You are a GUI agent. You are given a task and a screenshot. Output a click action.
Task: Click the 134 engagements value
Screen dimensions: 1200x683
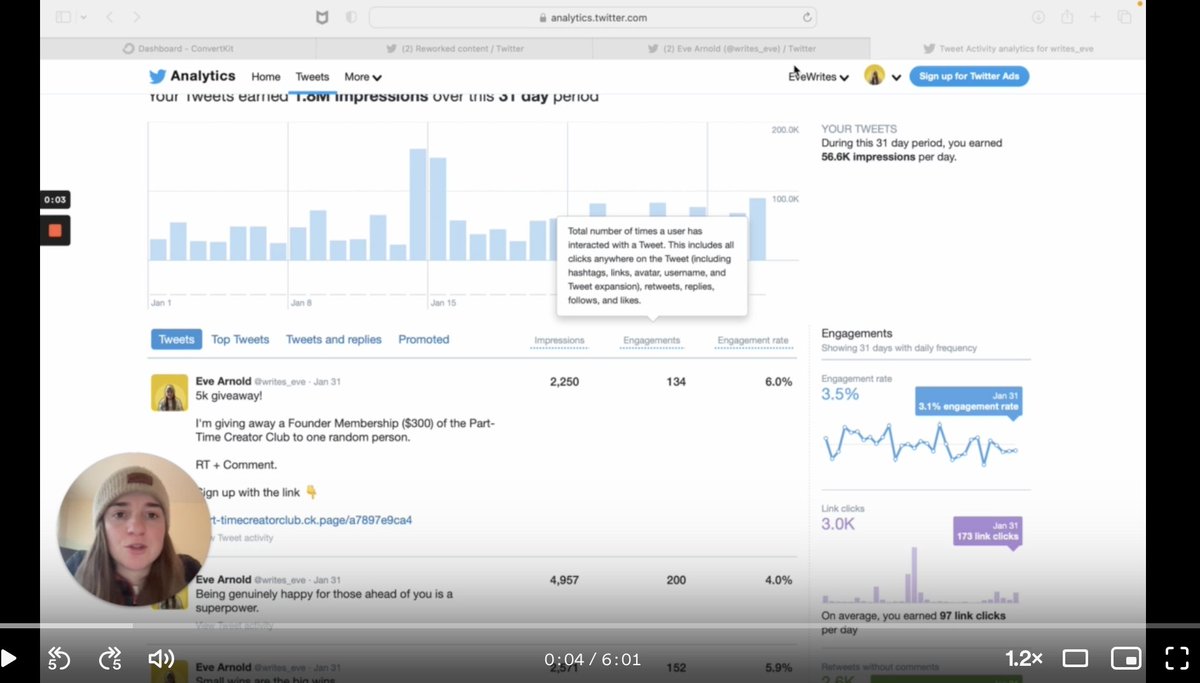pos(676,382)
